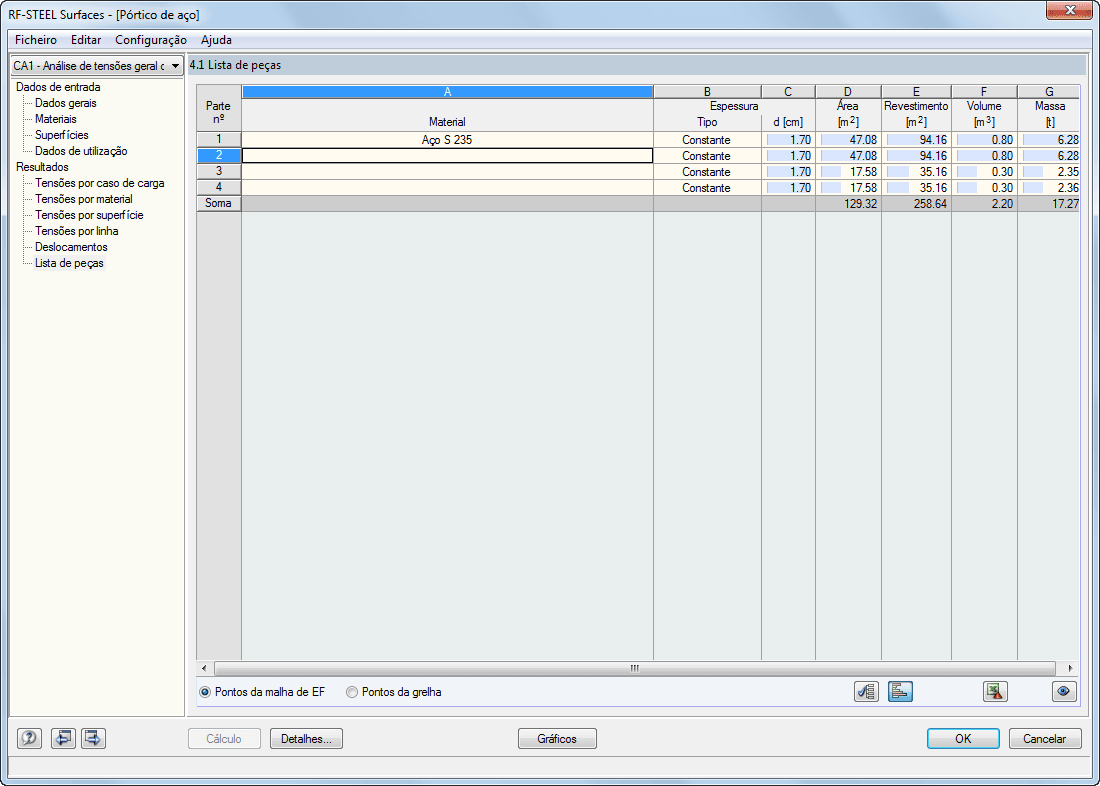Click the 2.20 total volume cell
This screenshot has width=1100, height=786.
[984, 204]
